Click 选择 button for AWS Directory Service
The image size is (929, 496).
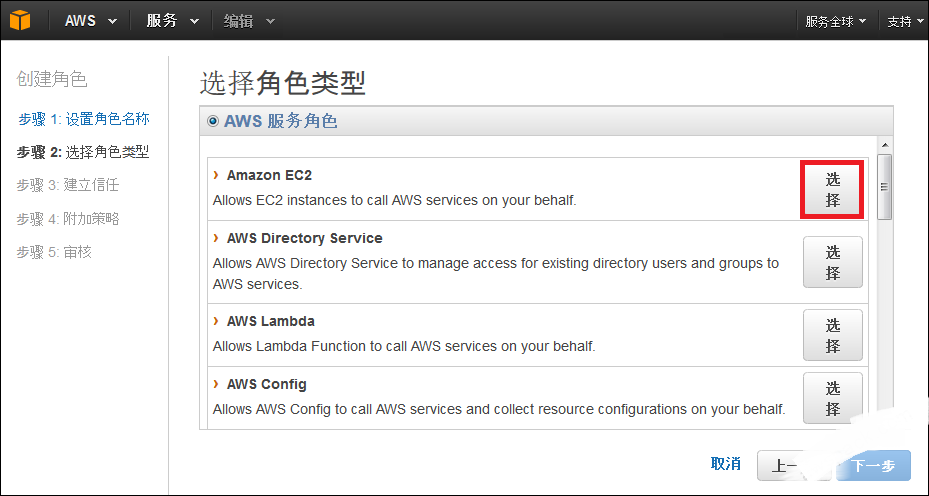[832, 262]
